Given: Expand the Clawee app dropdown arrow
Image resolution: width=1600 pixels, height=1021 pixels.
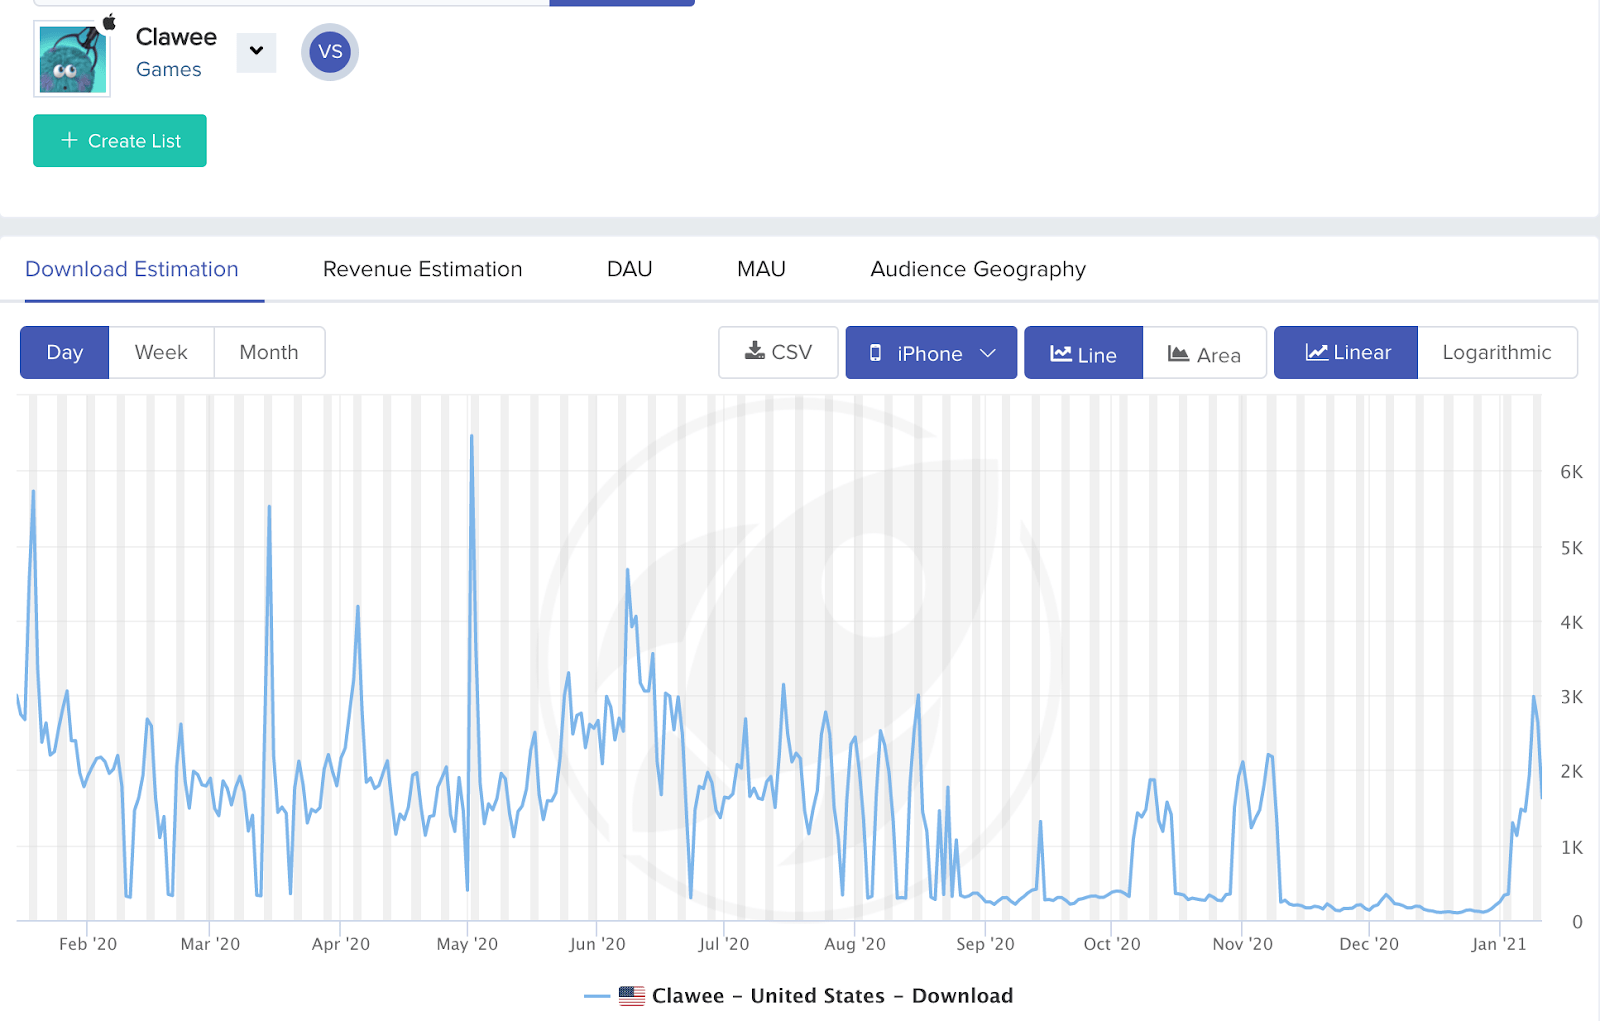Looking at the screenshot, I should pos(256,51).
